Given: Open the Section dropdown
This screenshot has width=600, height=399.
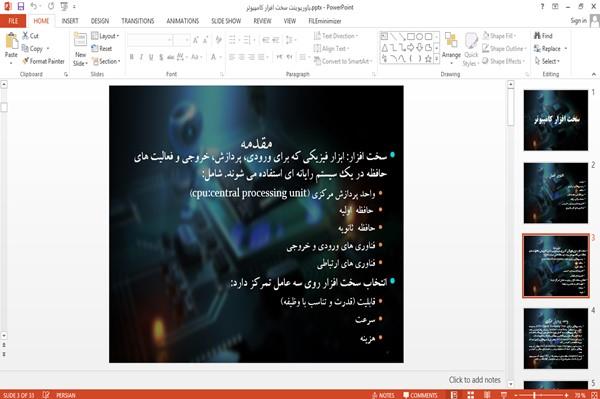Looking at the screenshot, I should pyautogui.click(x=106, y=61).
